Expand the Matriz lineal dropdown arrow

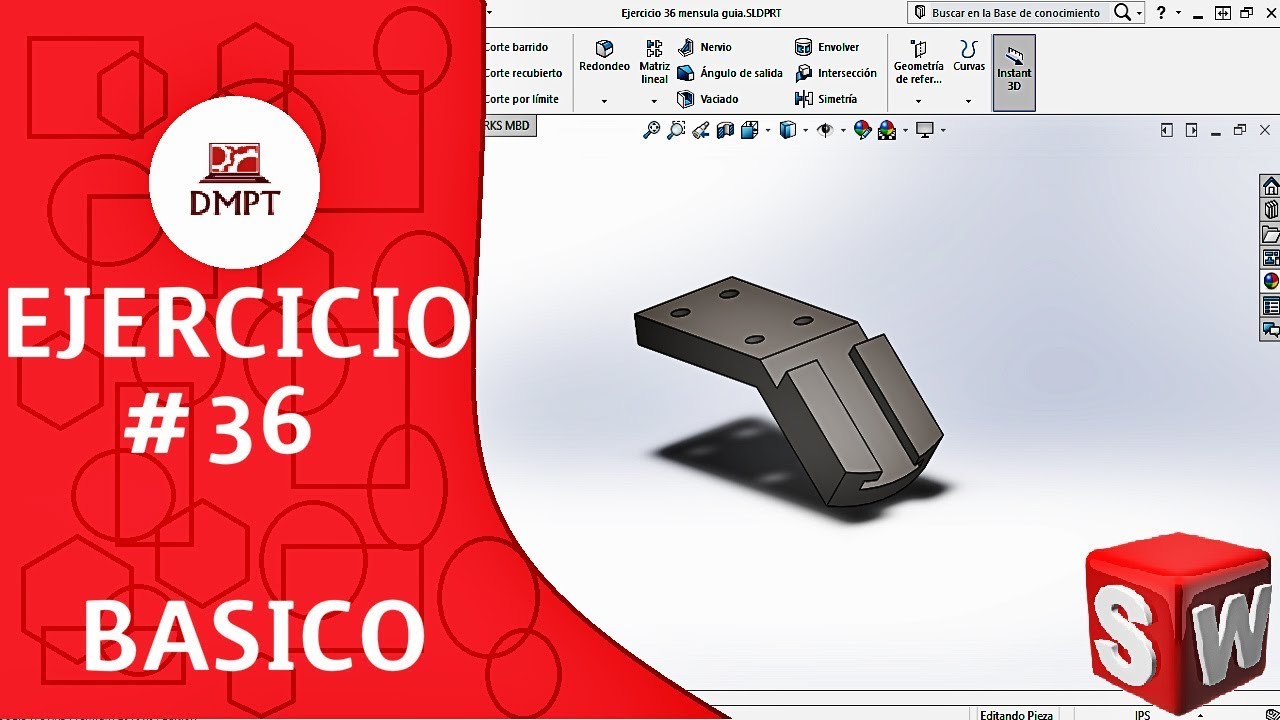coord(654,101)
